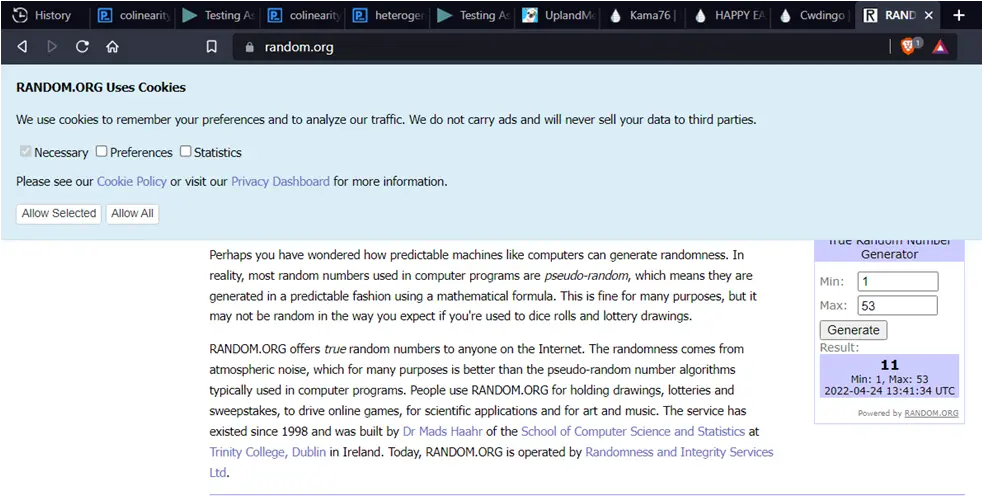Enable the Statistics cookies checkbox
The height and width of the screenshot is (502, 983).
tap(186, 151)
